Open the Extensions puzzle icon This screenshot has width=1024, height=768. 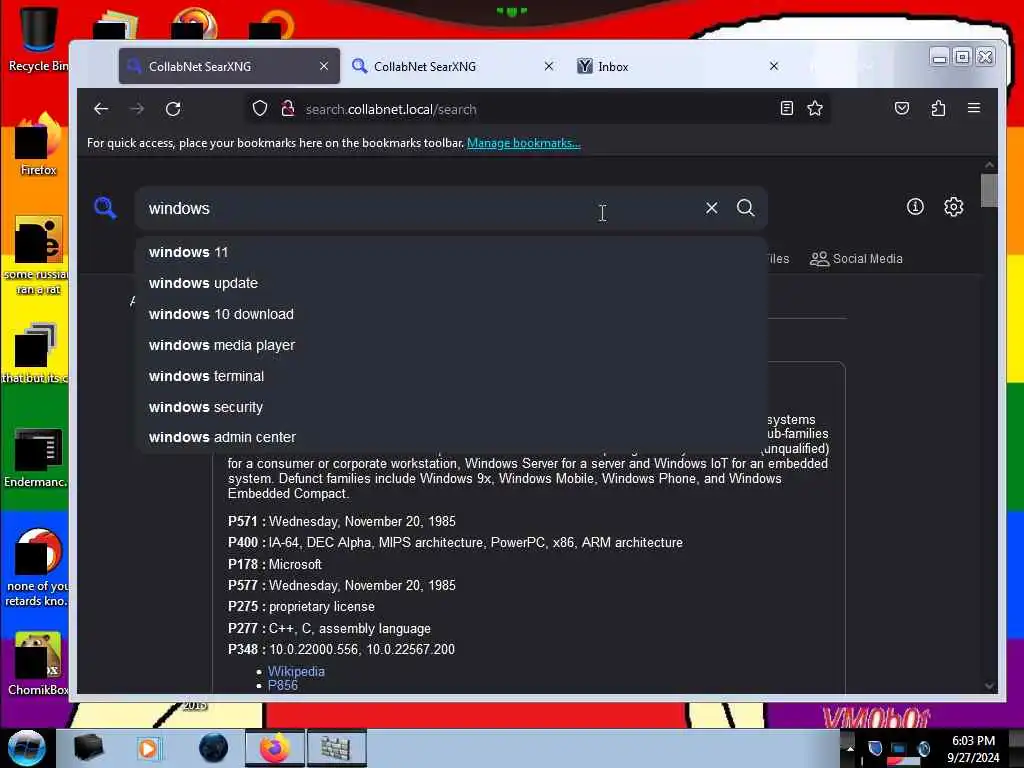point(938,108)
